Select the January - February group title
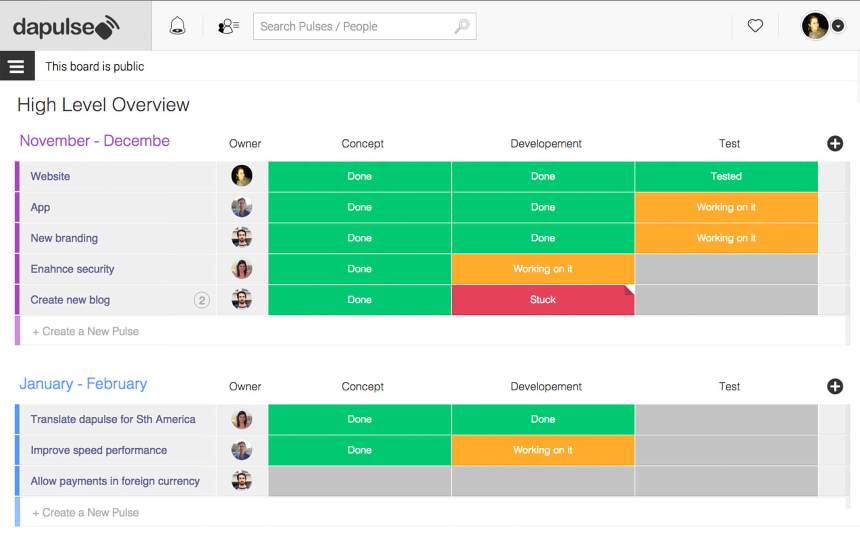This screenshot has height=537, width=860. [83, 384]
